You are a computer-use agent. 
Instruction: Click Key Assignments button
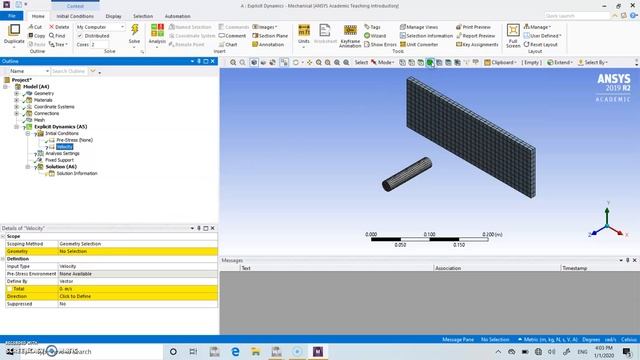[x=477, y=44]
